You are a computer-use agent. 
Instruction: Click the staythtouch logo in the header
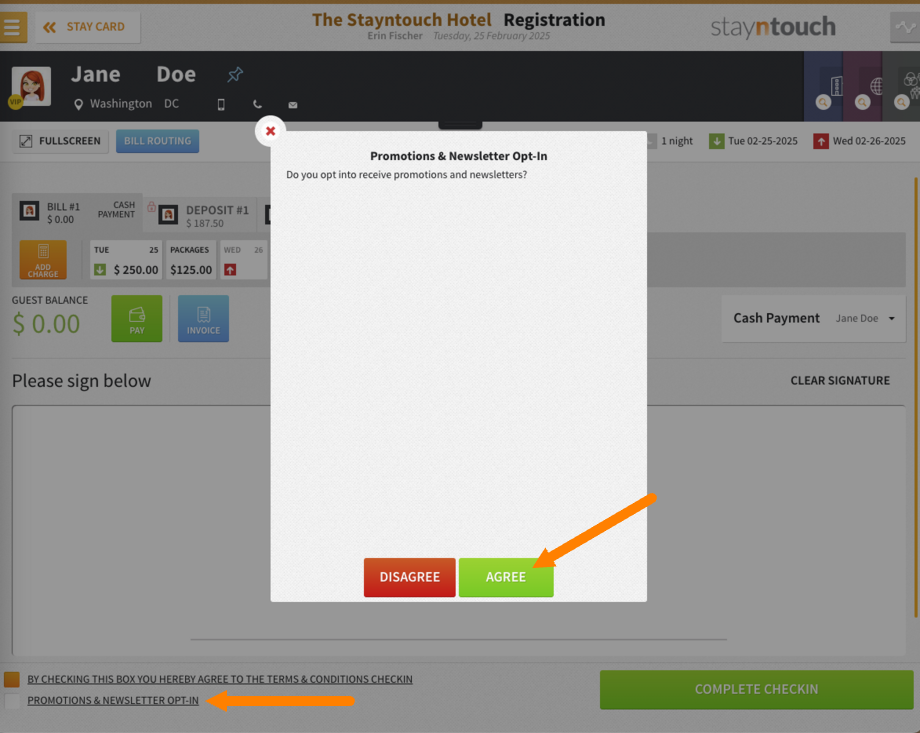pos(773,27)
